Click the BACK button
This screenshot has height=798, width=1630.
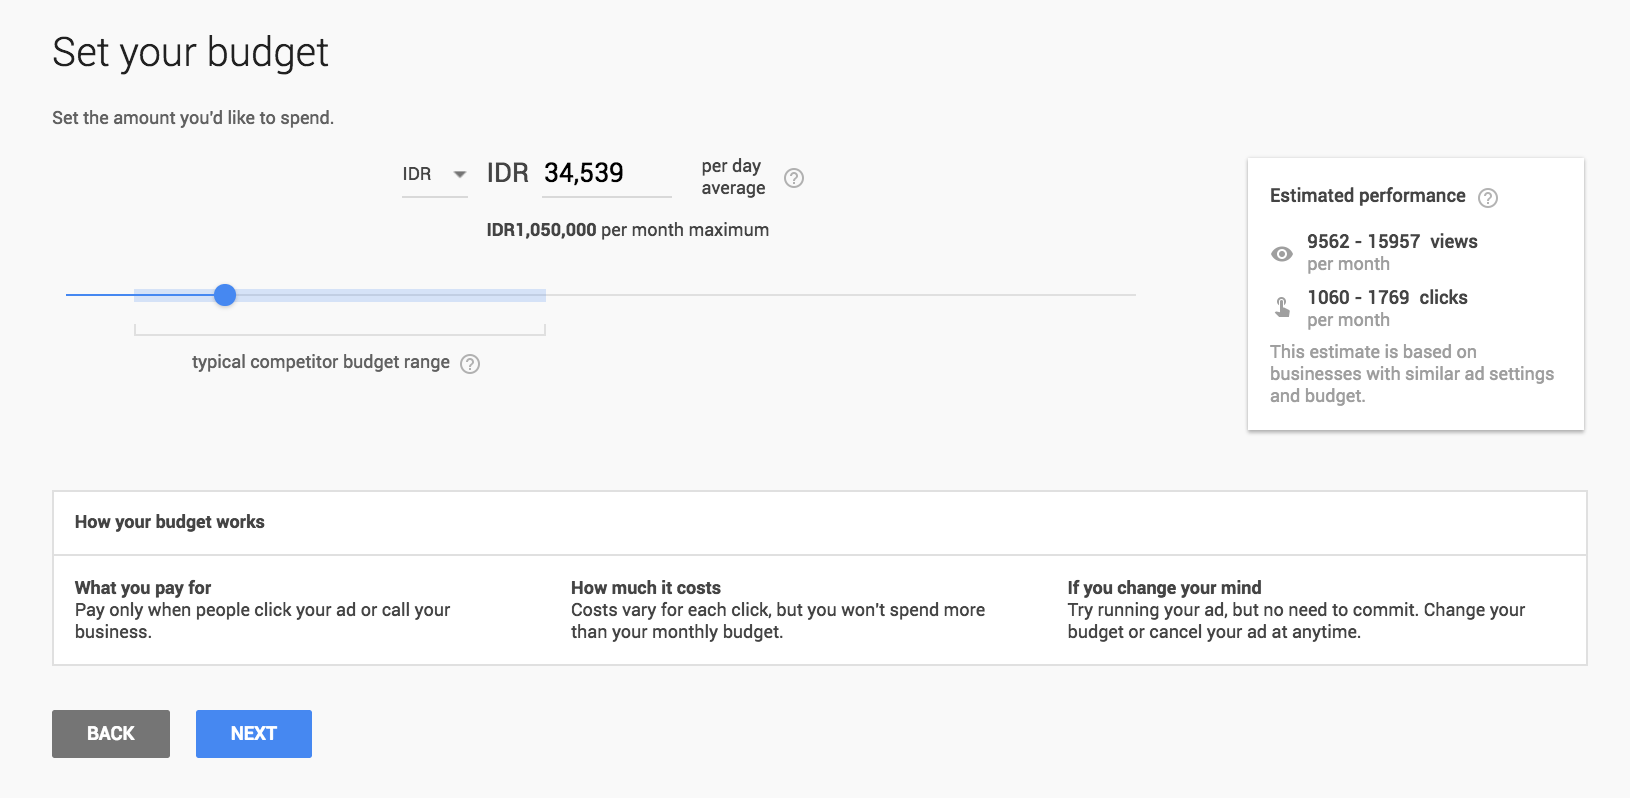pos(111,734)
